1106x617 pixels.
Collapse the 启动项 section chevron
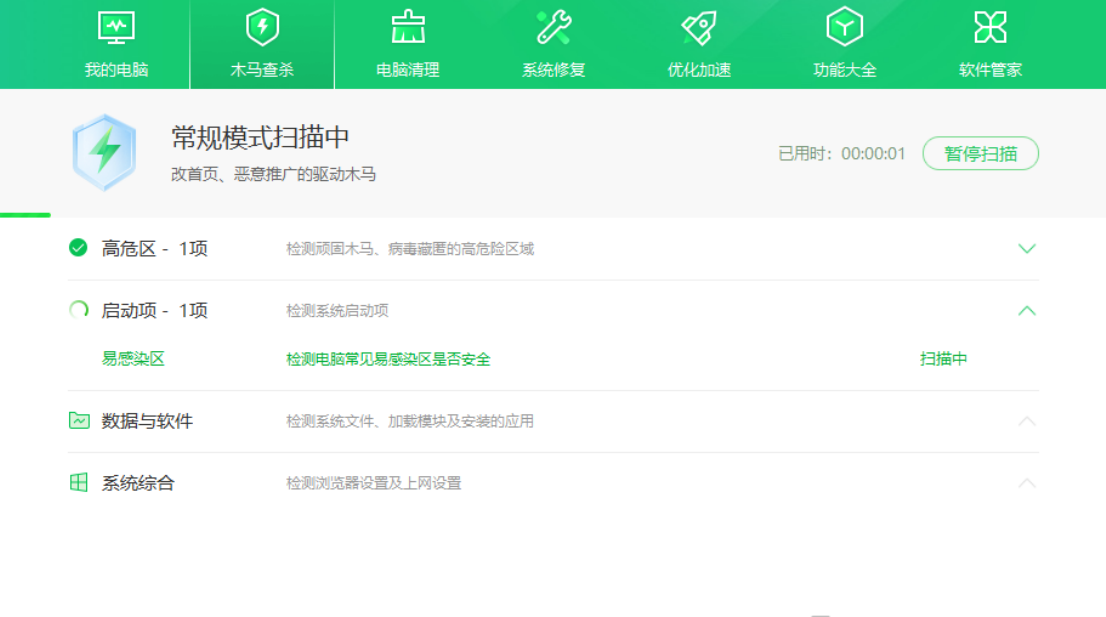(x=1026, y=311)
